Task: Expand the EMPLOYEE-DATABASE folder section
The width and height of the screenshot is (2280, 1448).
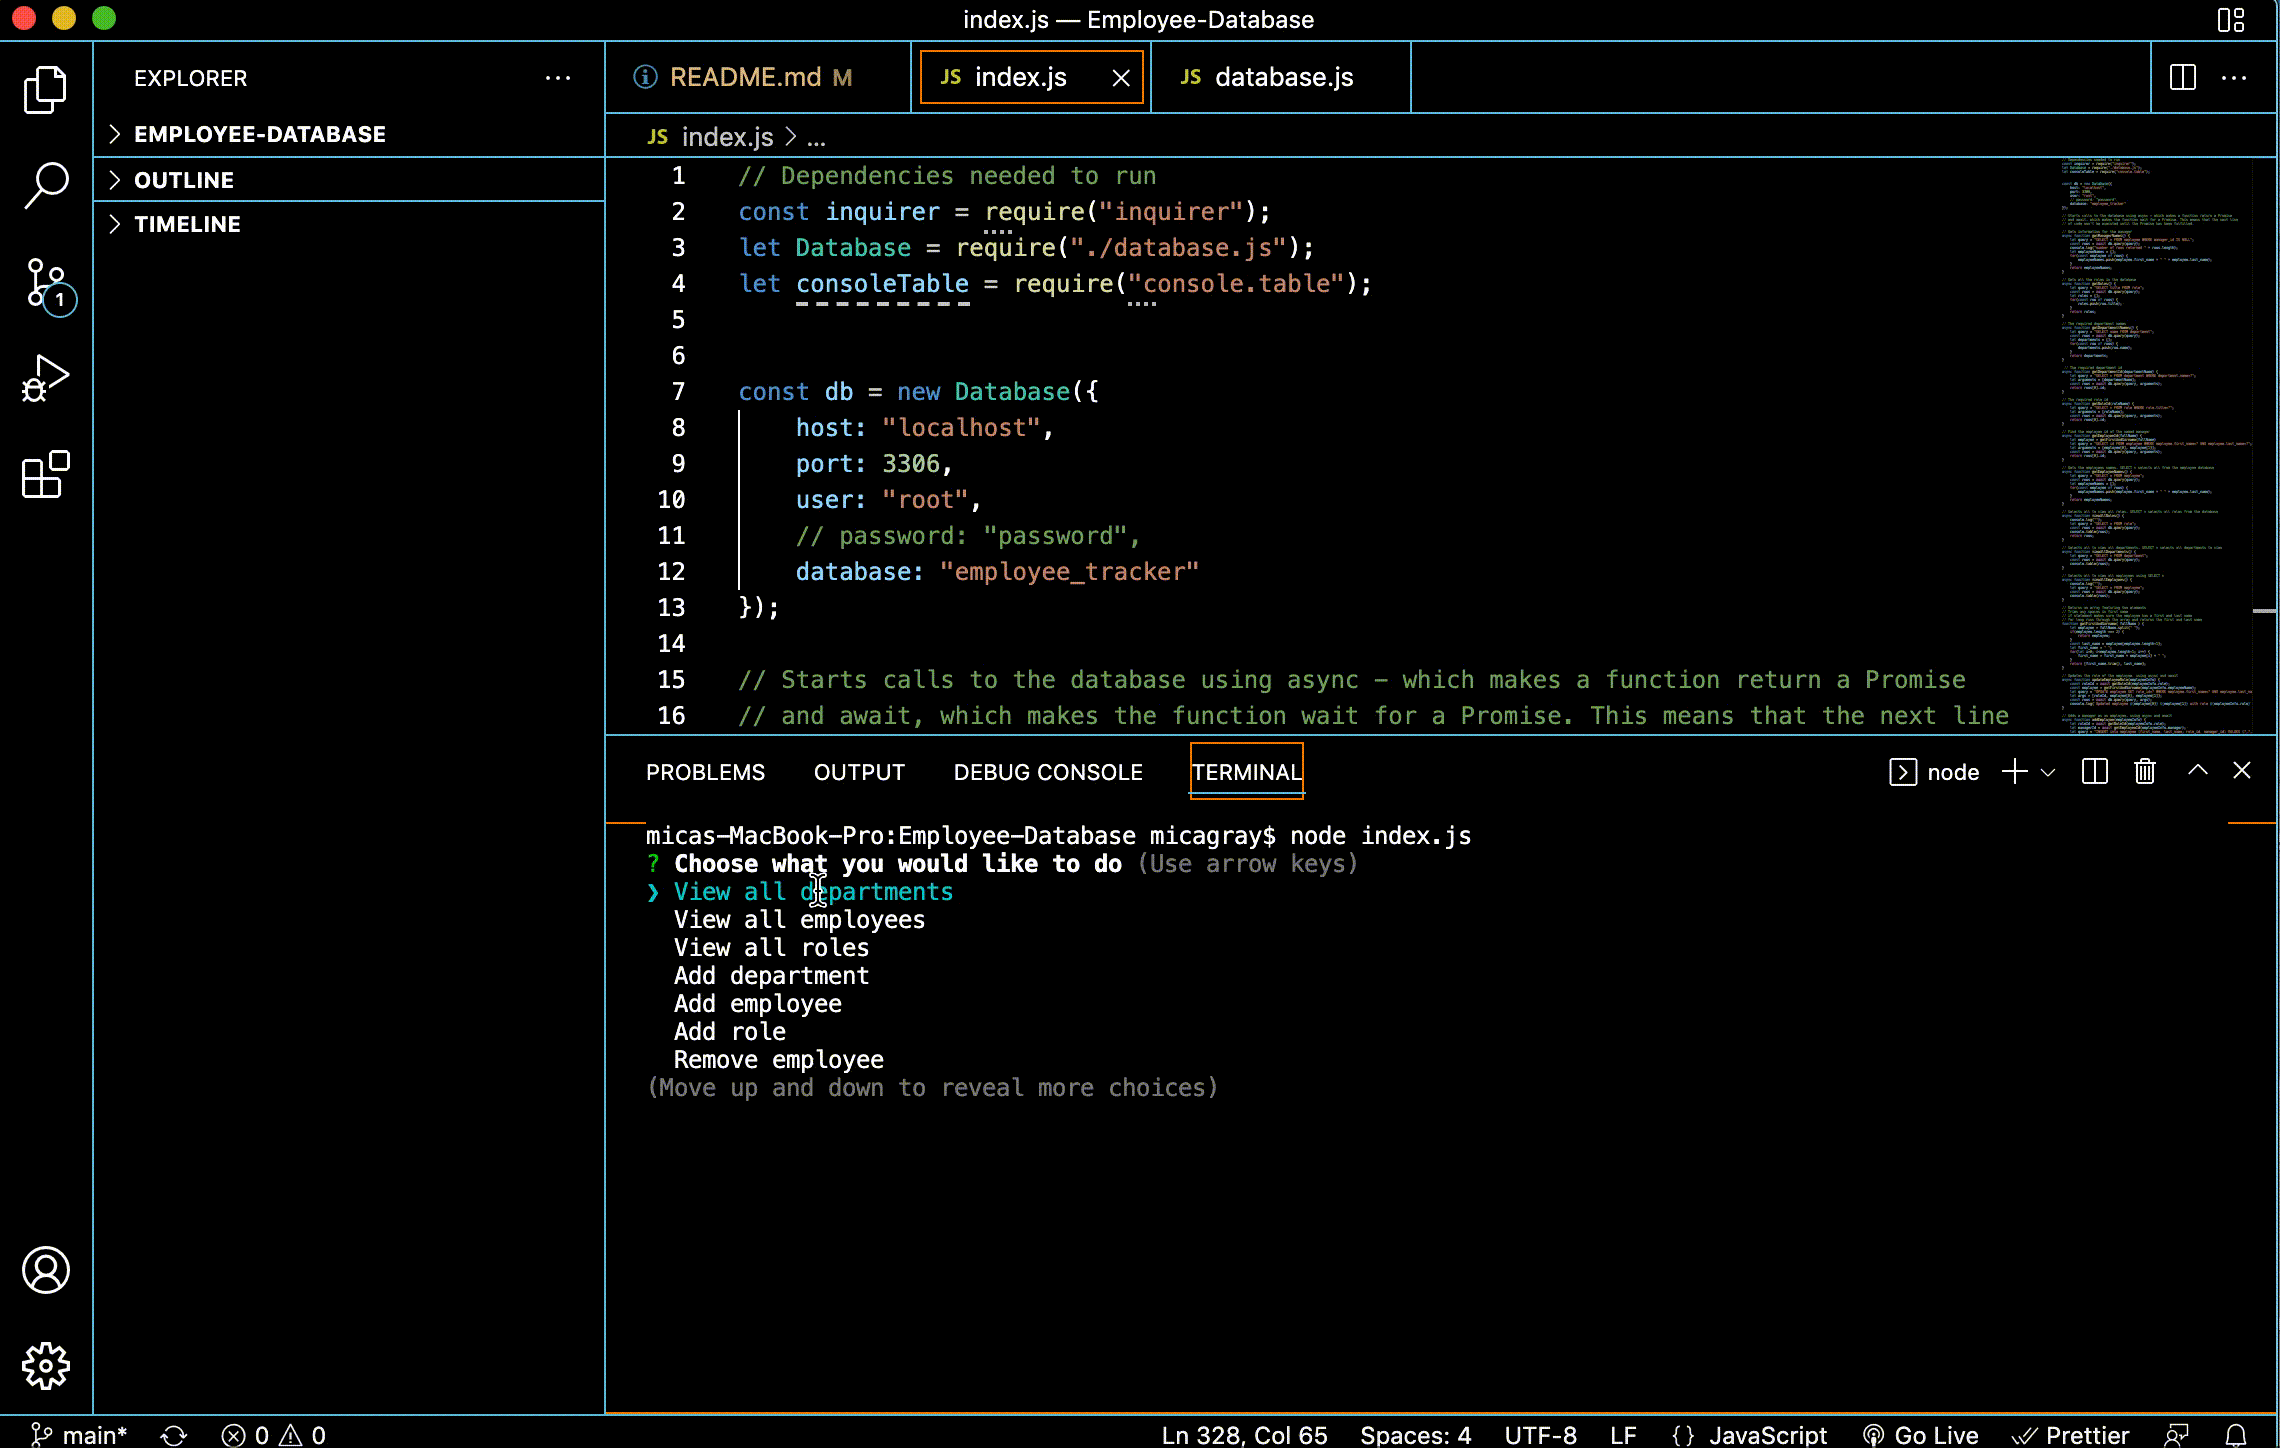Action: point(259,134)
